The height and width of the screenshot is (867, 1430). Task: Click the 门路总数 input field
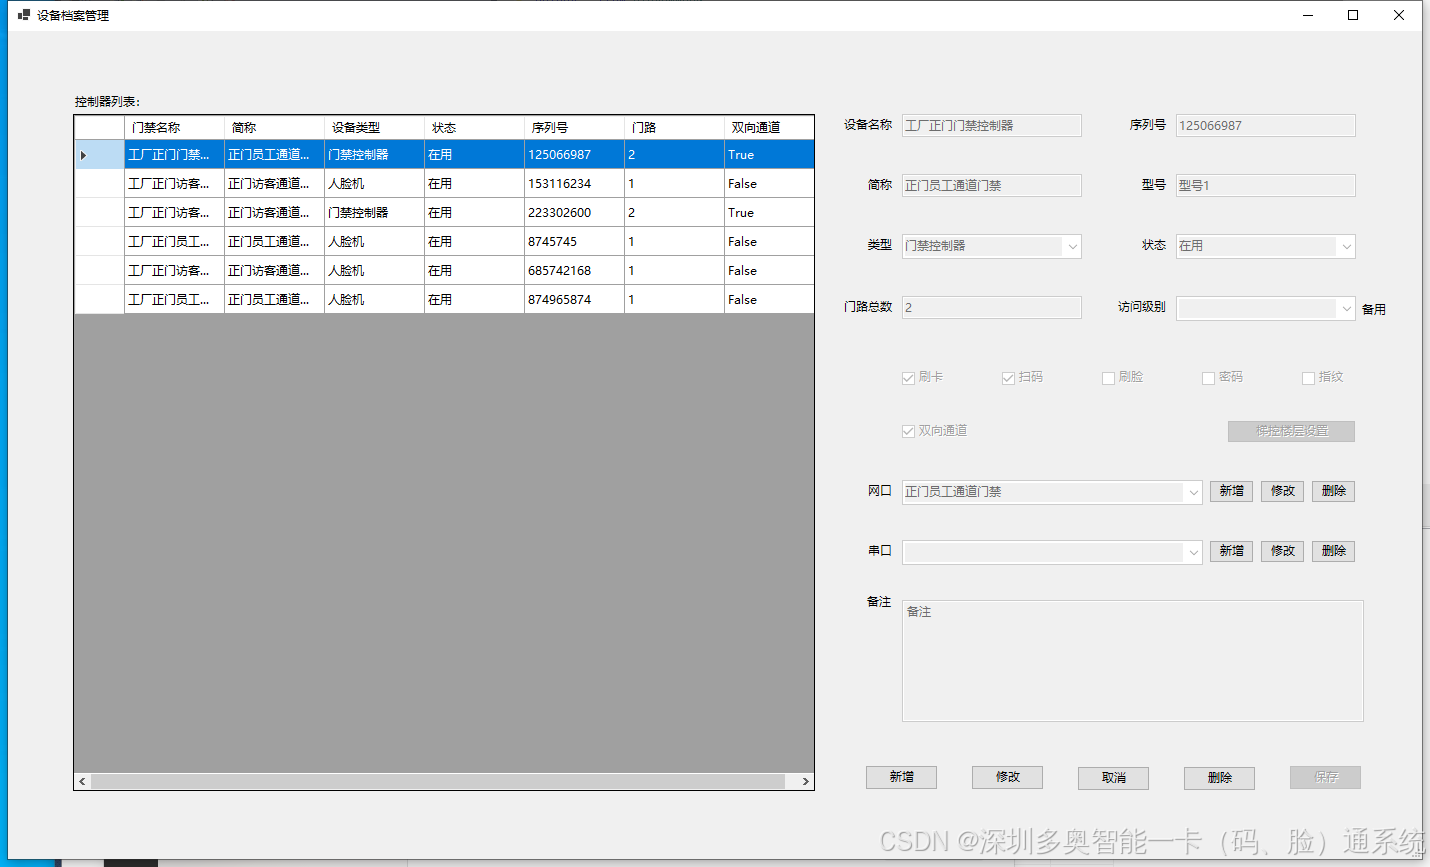click(x=991, y=307)
